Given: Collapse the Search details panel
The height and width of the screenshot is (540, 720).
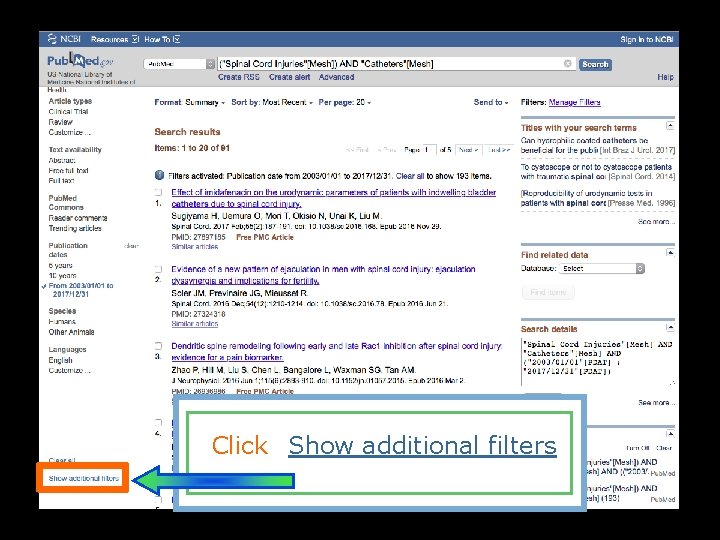Looking at the screenshot, I should [670, 327].
